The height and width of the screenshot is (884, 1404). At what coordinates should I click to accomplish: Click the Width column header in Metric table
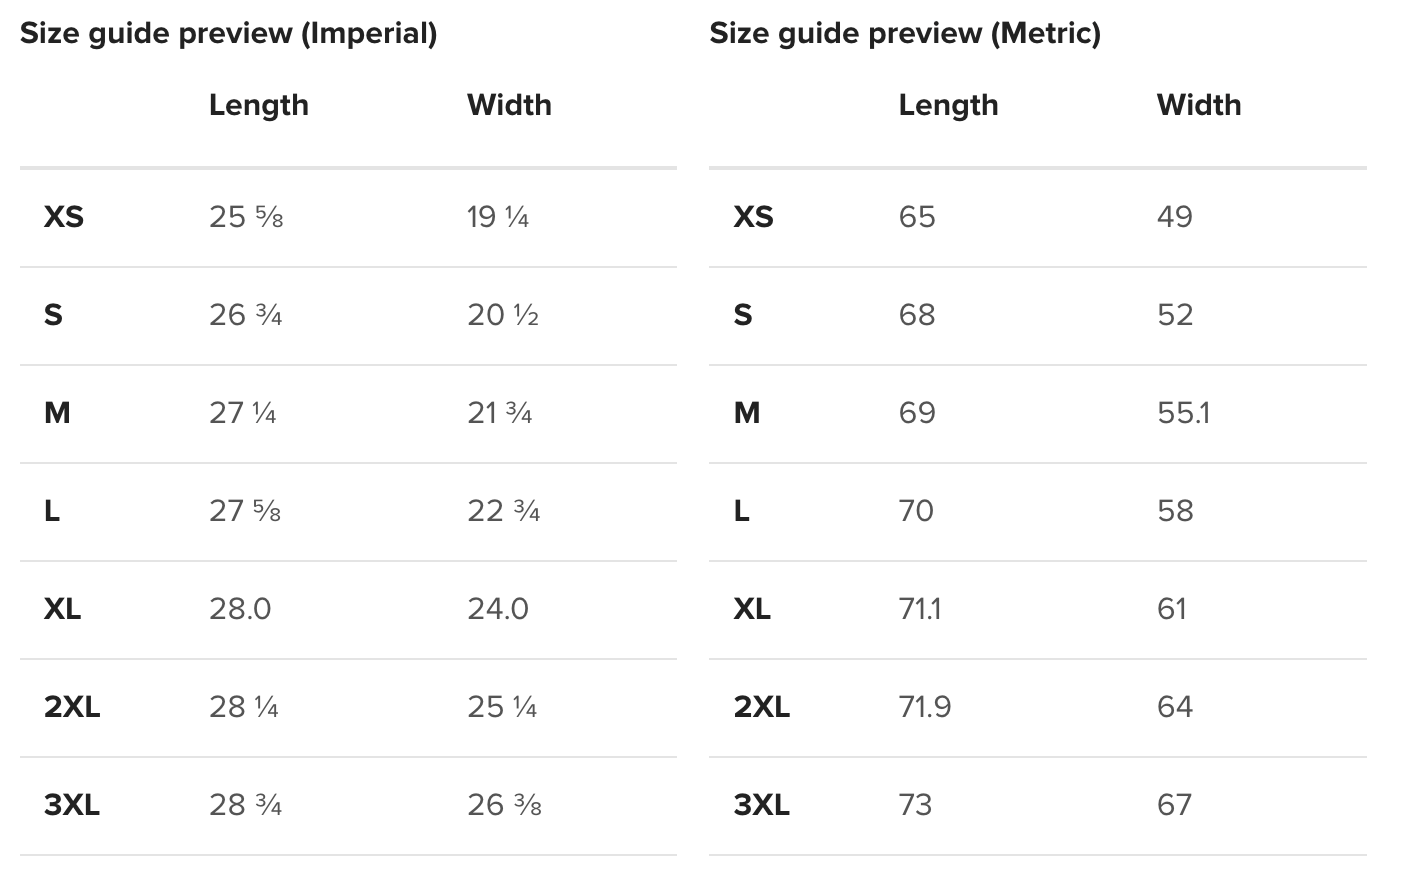pos(1199,105)
